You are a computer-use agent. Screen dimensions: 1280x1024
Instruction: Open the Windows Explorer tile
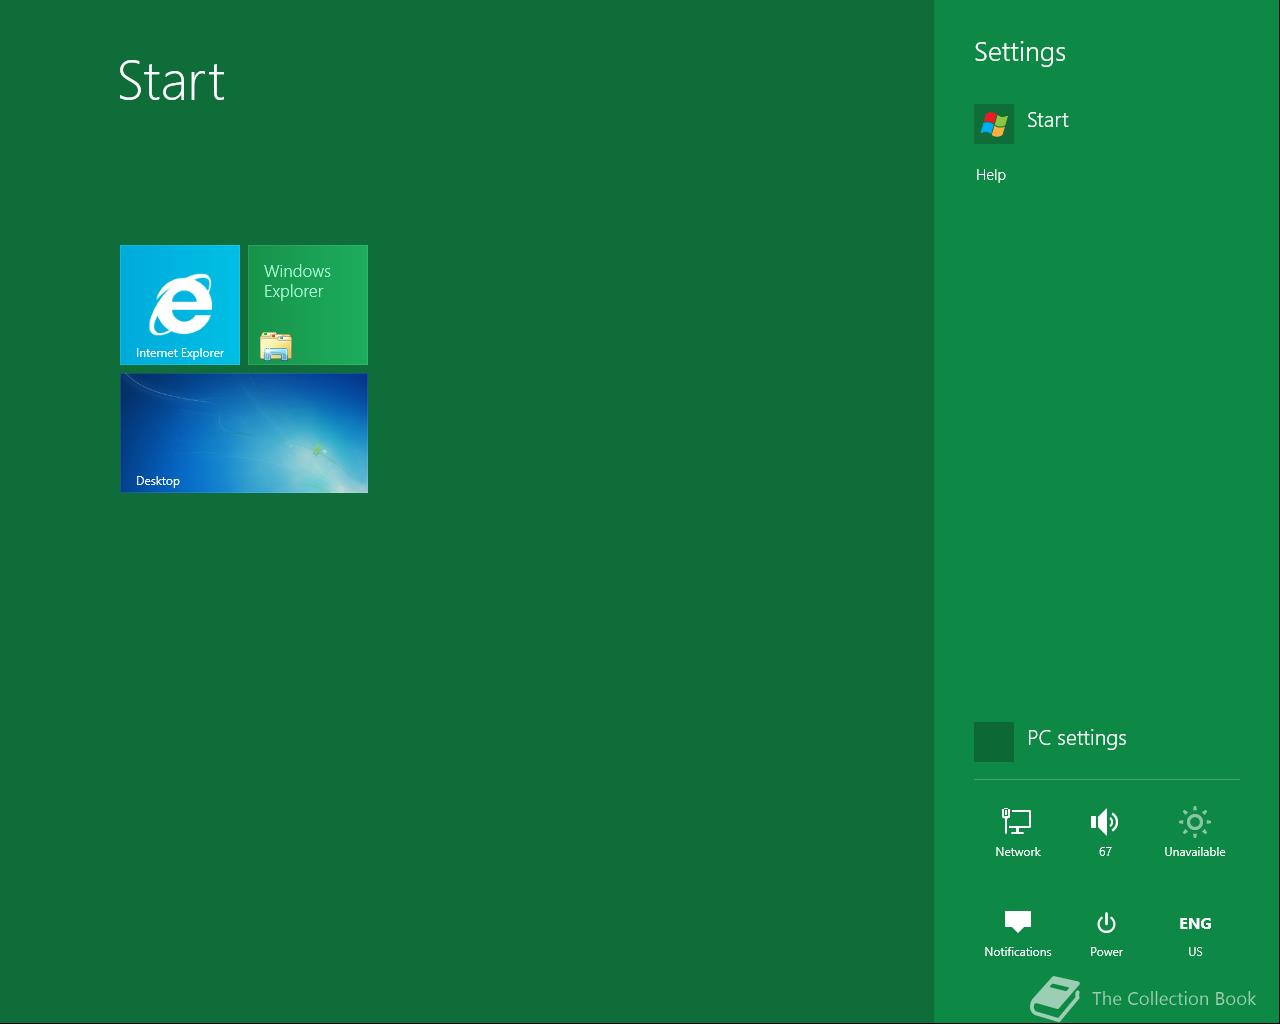308,305
